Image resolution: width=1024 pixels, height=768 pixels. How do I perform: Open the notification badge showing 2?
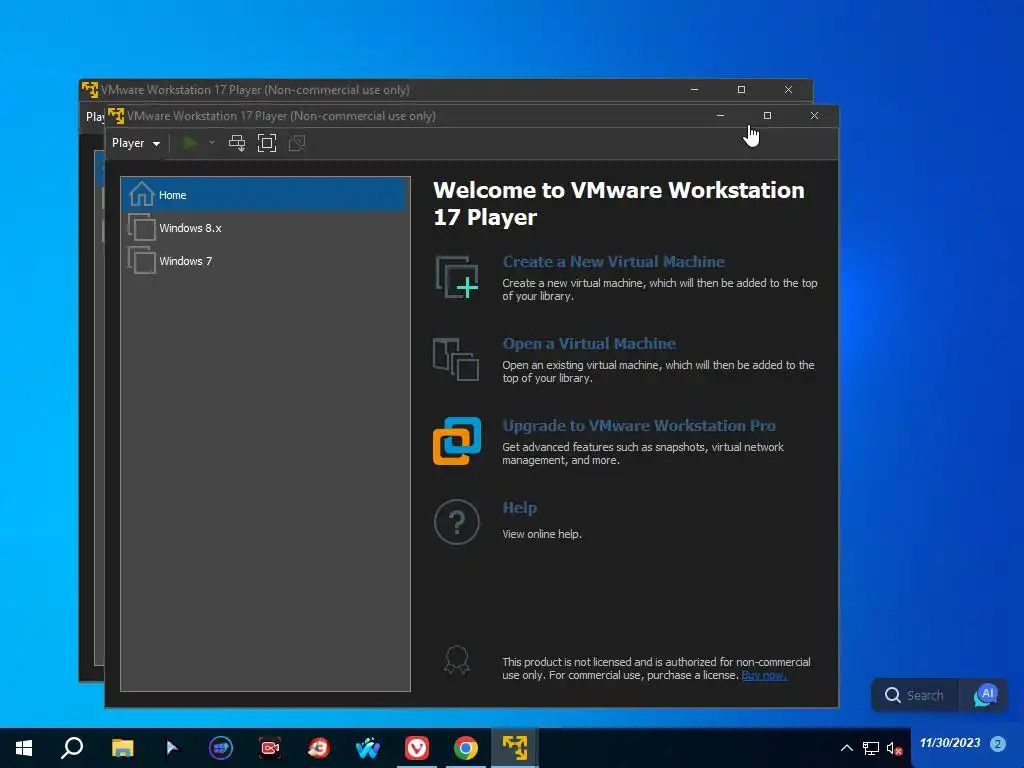pyautogui.click(x=997, y=743)
